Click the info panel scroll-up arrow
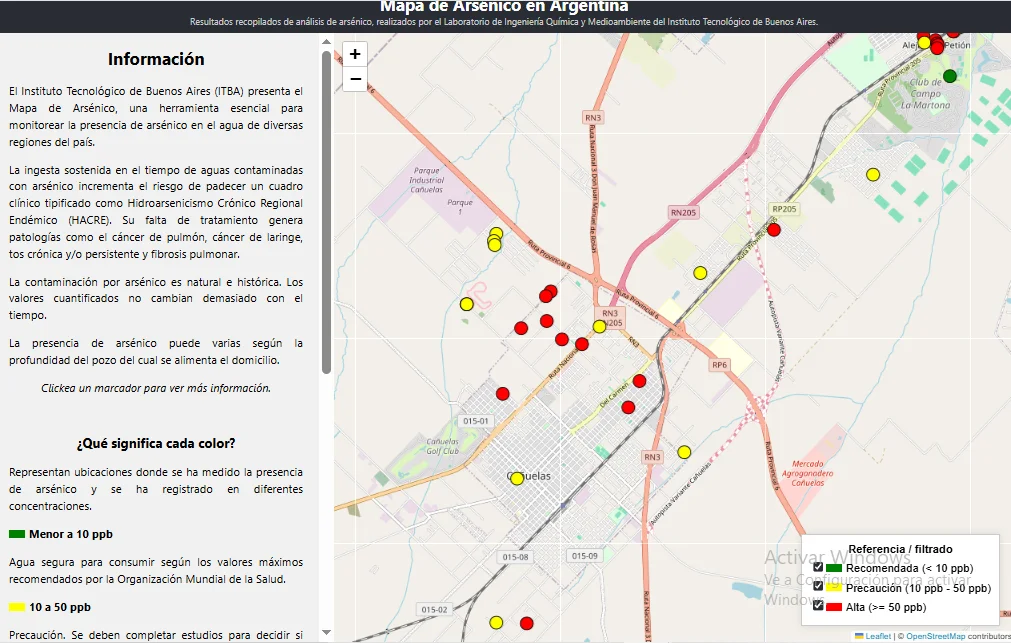 pyautogui.click(x=326, y=42)
